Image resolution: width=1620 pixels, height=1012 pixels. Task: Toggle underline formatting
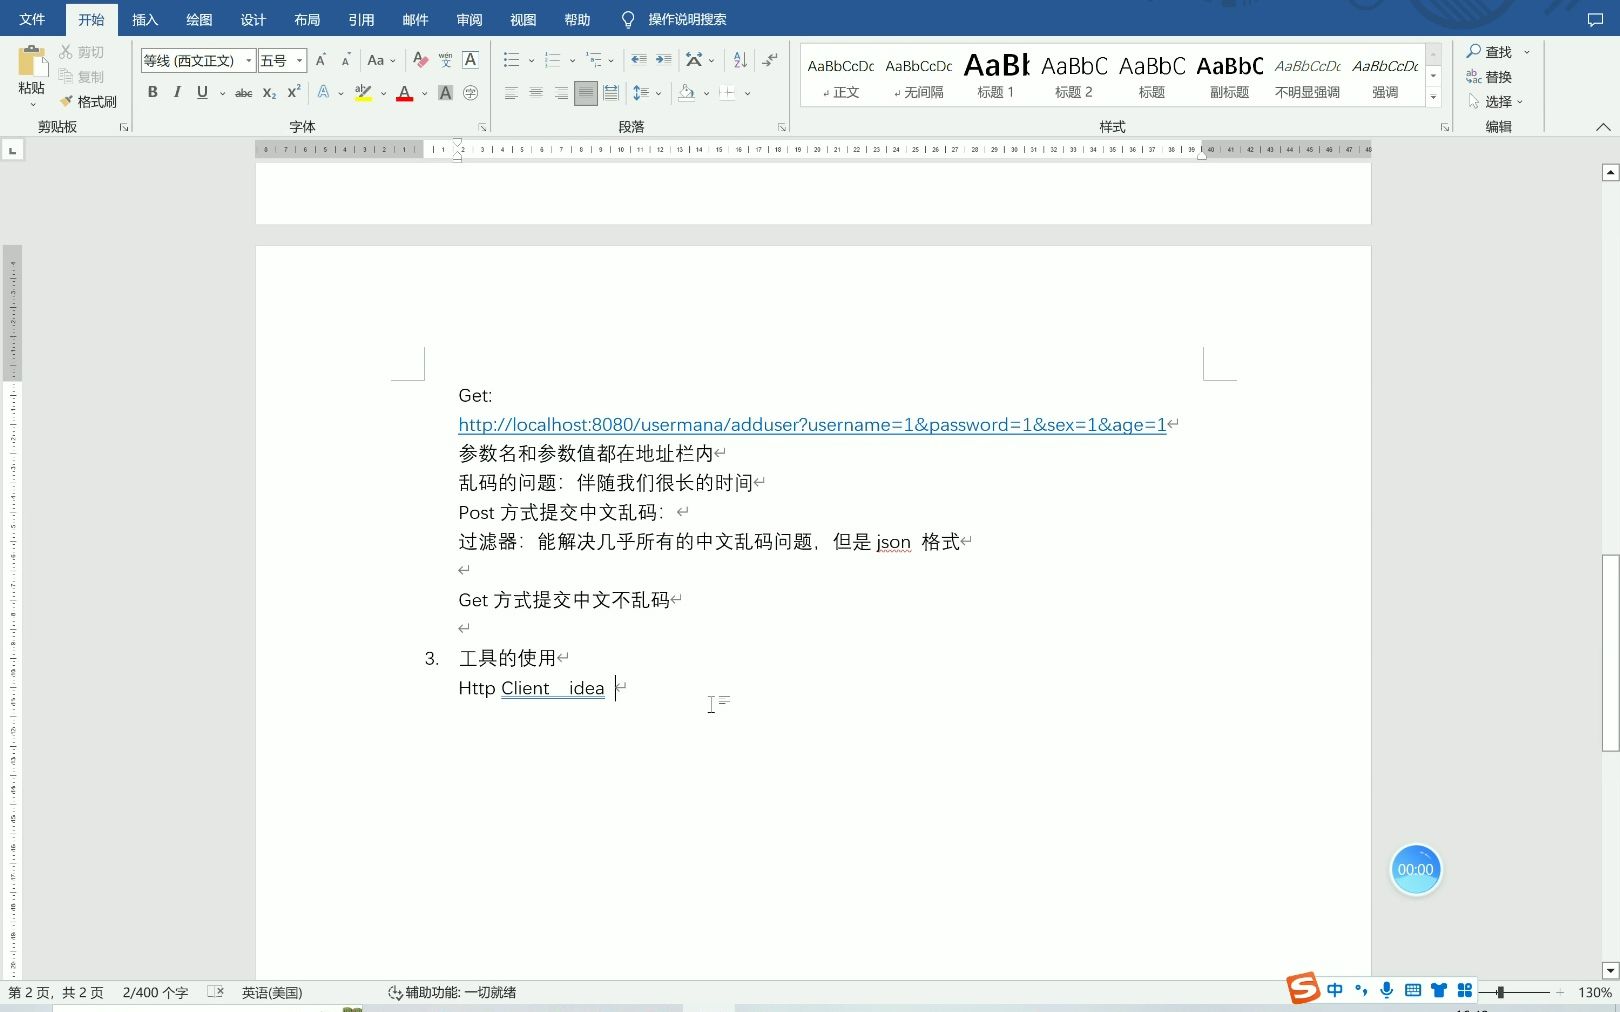pyautogui.click(x=202, y=92)
